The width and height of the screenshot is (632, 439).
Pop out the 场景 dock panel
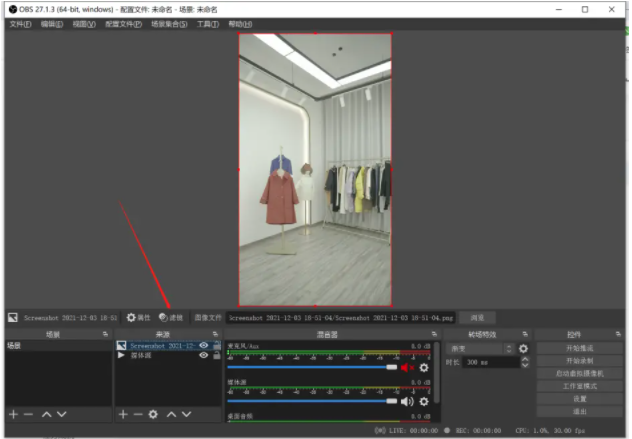105,334
